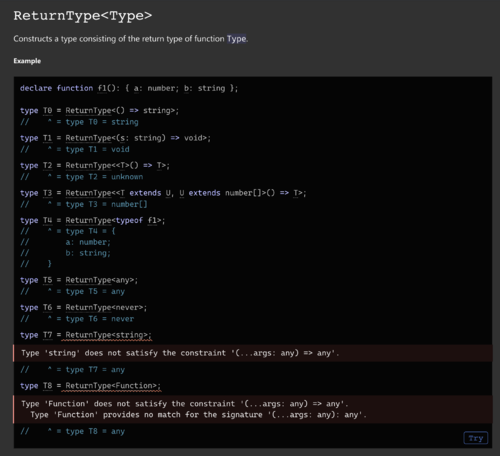The width and height of the screenshot is (500, 456).
Task: Click ReturnType in the T1 declaration line
Action: tap(88, 138)
